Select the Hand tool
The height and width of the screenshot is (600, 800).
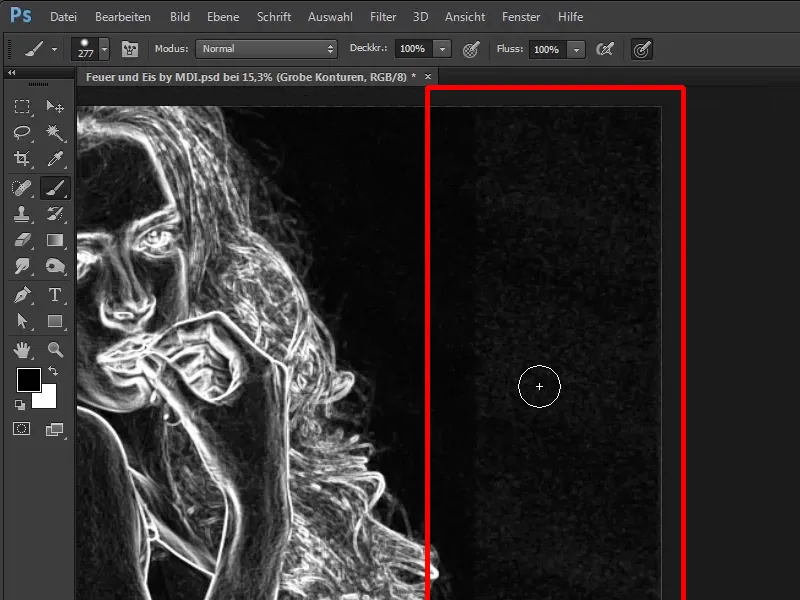tap(21, 350)
